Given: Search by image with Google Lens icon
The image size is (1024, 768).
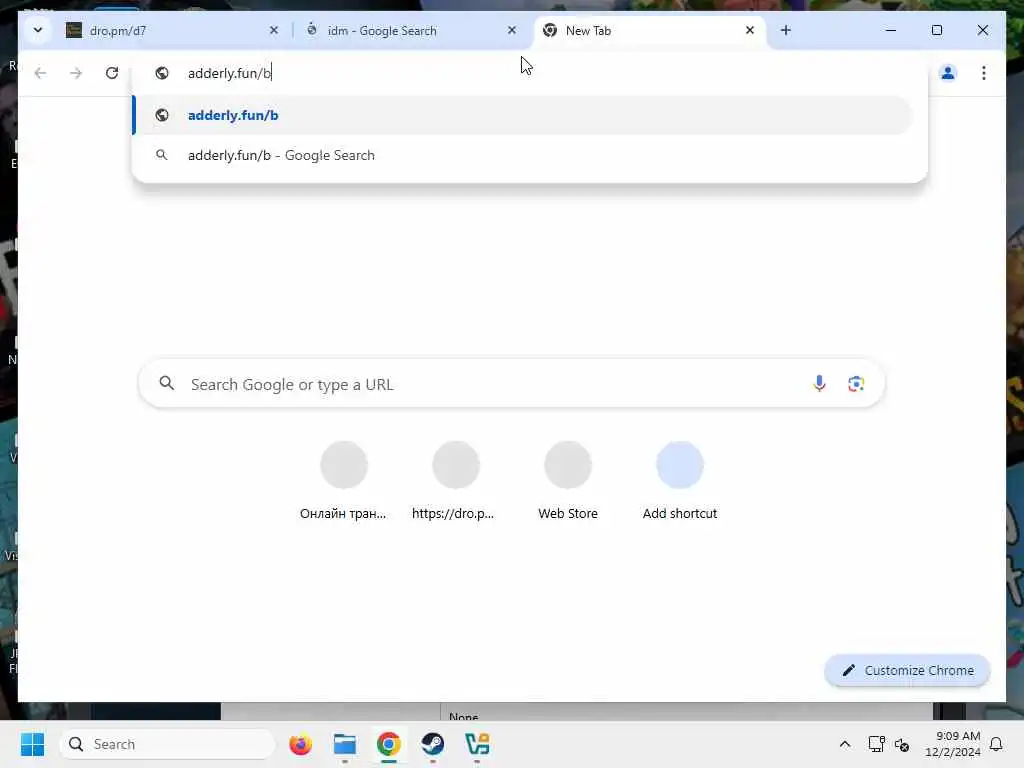Looking at the screenshot, I should click(x=856, y=384).
